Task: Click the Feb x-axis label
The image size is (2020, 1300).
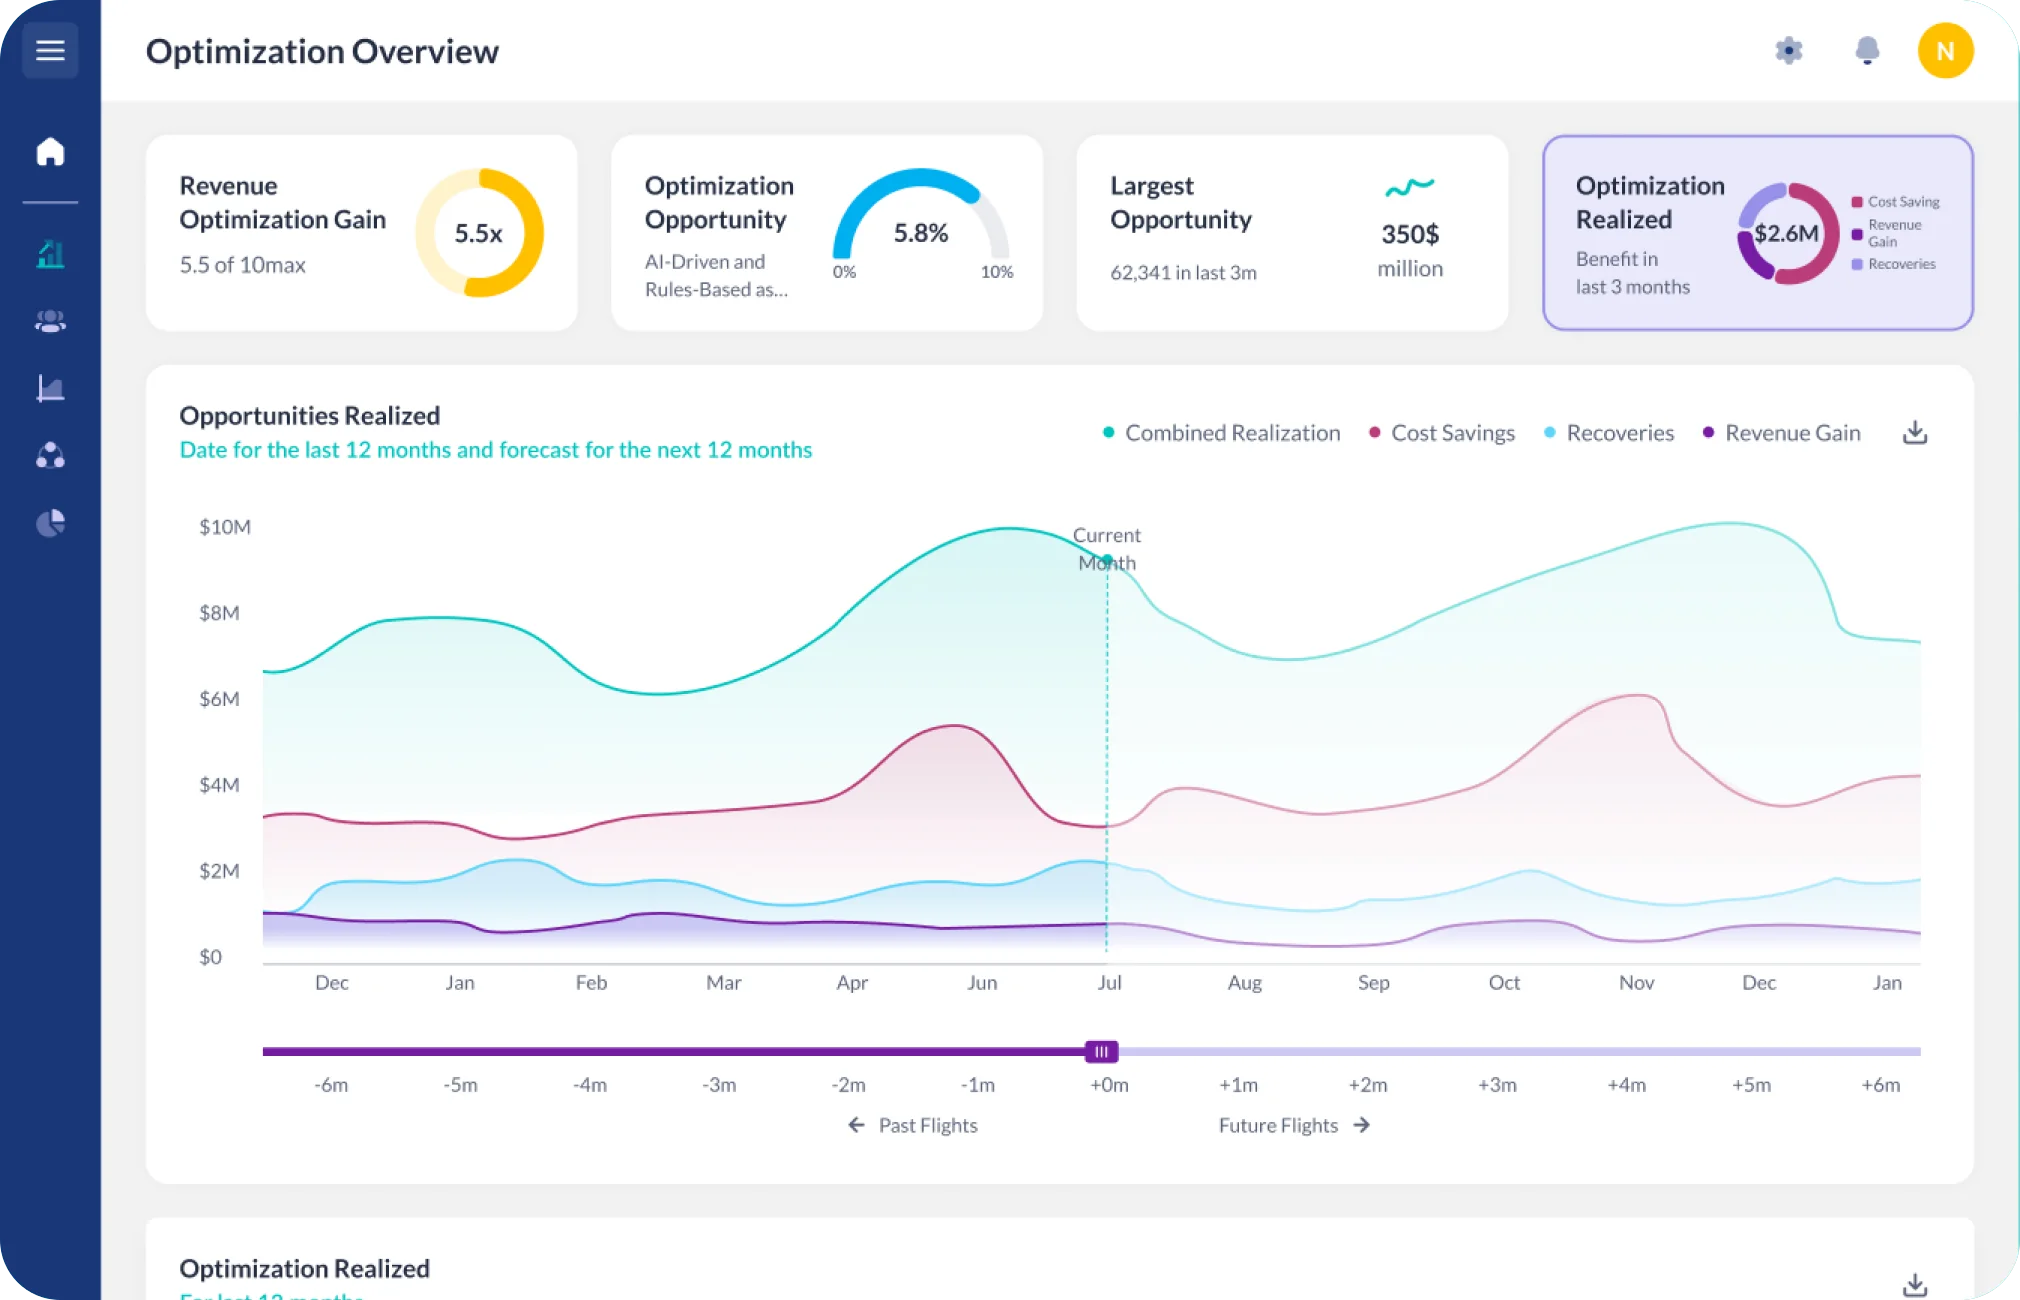Action: pos(591,983)
